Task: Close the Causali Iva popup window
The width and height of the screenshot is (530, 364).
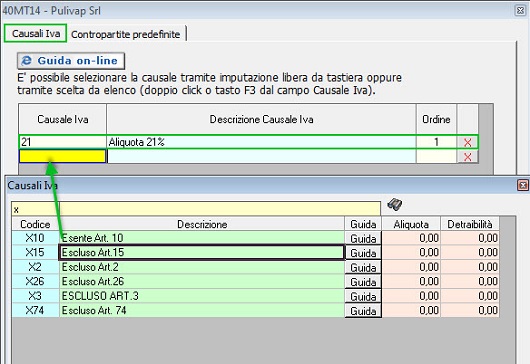Action: [x=523, y=185]
